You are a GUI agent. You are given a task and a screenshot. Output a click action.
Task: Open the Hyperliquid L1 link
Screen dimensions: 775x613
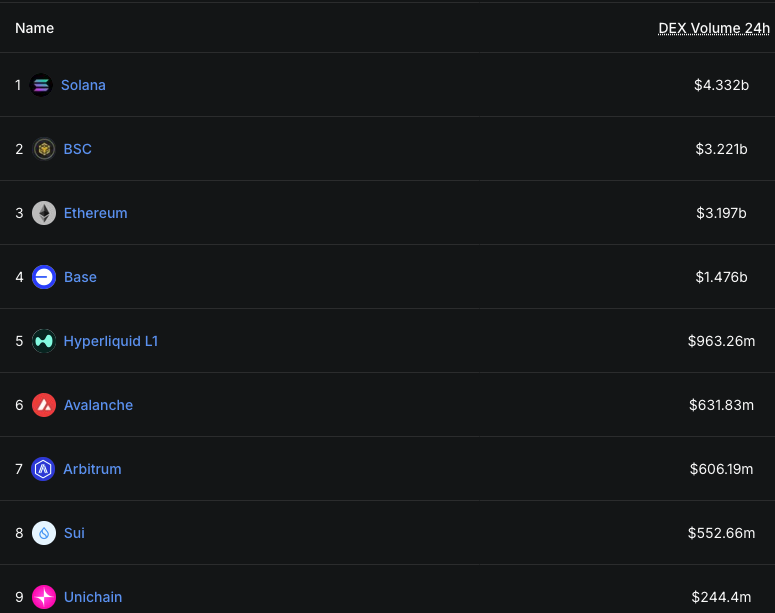tap(111, 341)
